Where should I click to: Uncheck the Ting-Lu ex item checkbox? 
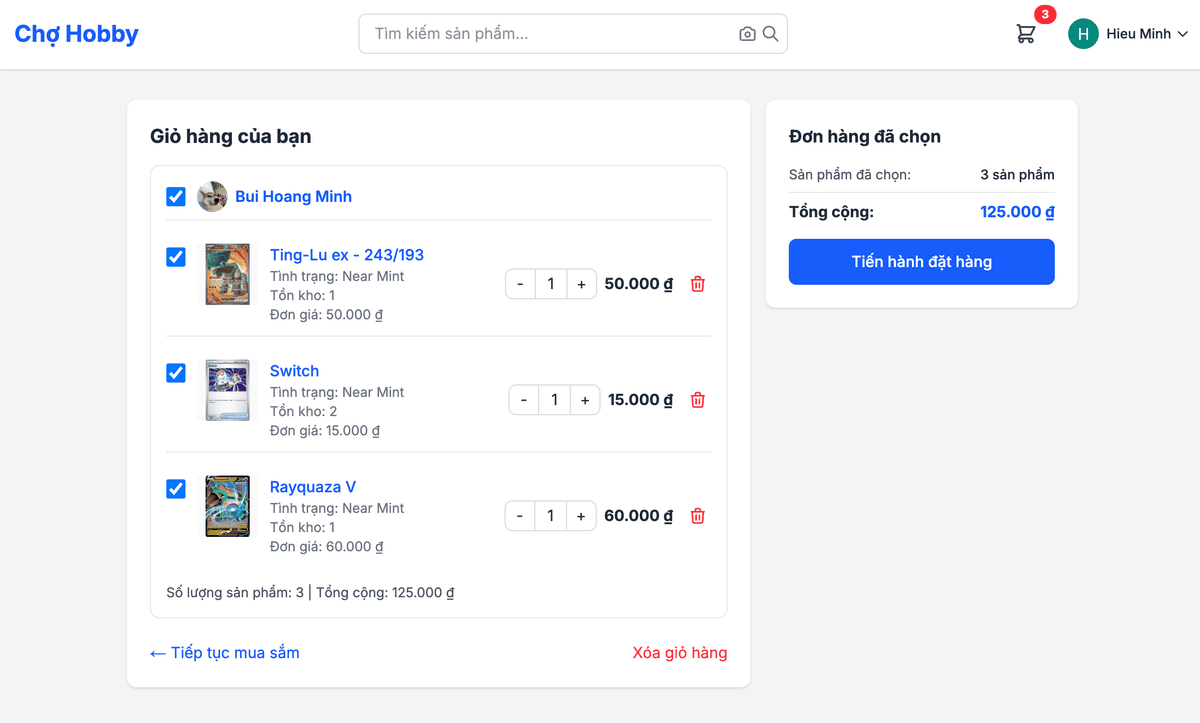[176, 257]
